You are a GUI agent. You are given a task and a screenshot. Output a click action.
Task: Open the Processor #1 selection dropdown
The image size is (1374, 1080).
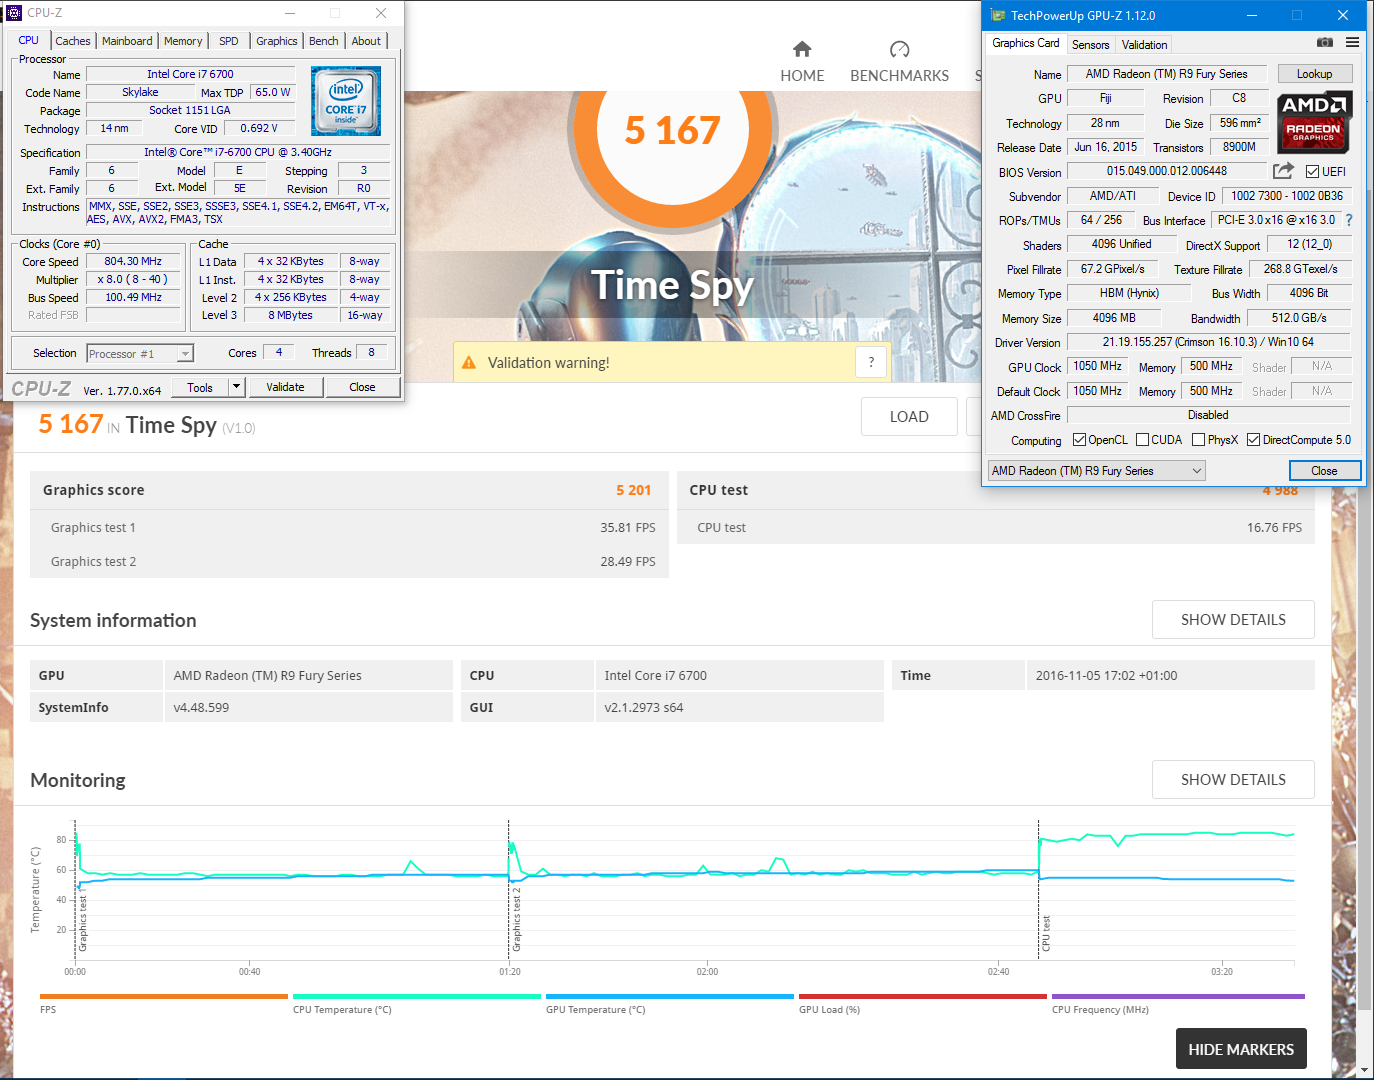pos(140,354)
